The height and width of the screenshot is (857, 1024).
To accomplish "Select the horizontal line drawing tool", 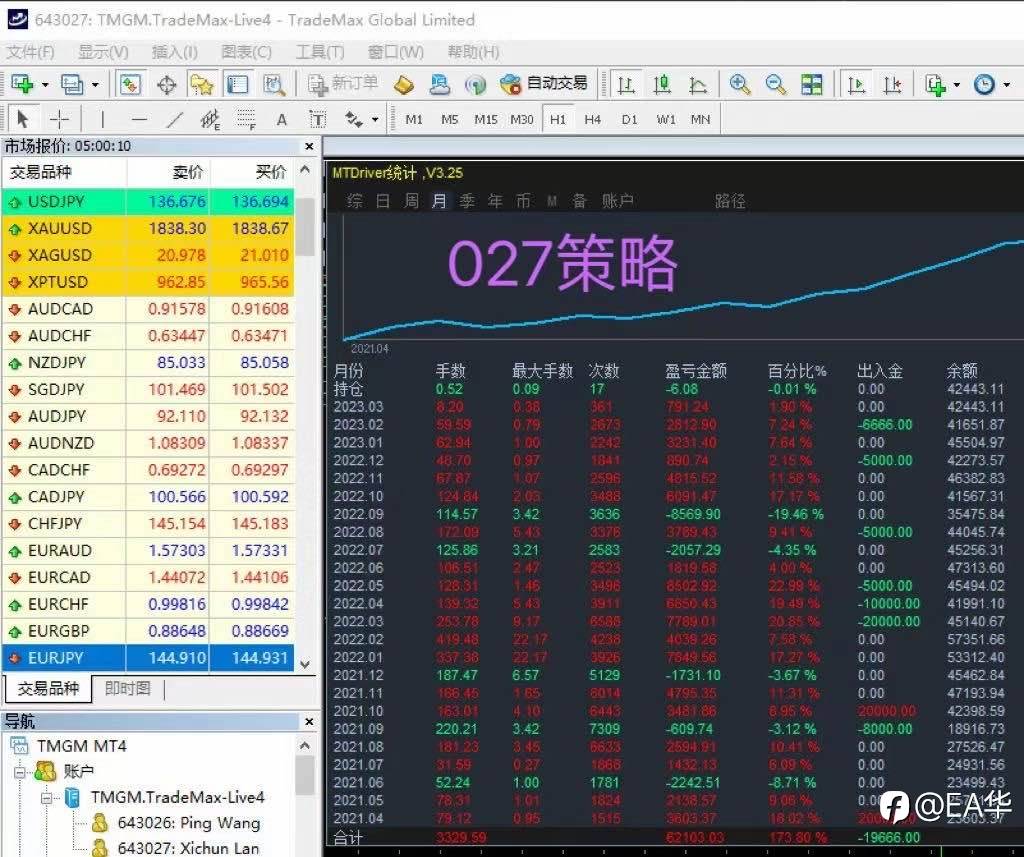I will [x=138, y=120].
